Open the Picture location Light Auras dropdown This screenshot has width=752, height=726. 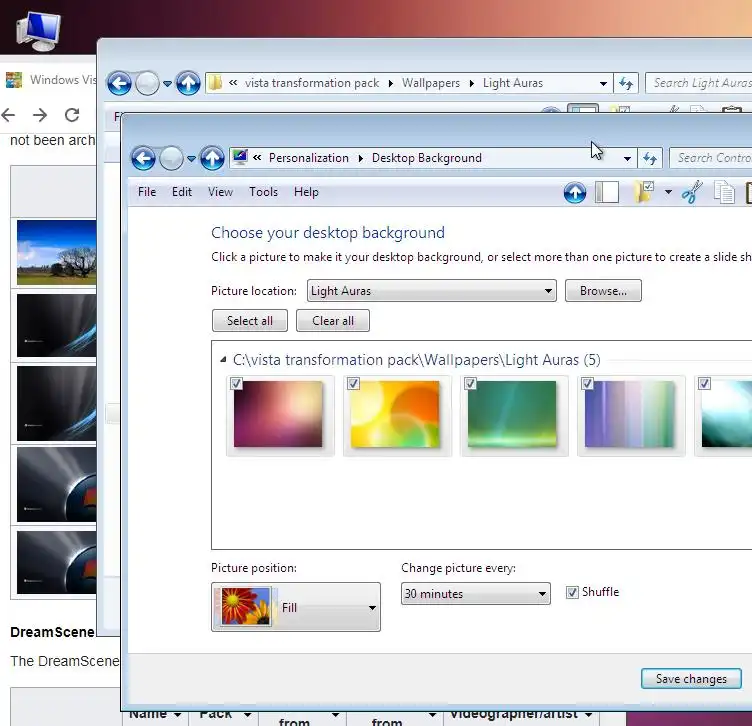point(432,291)
